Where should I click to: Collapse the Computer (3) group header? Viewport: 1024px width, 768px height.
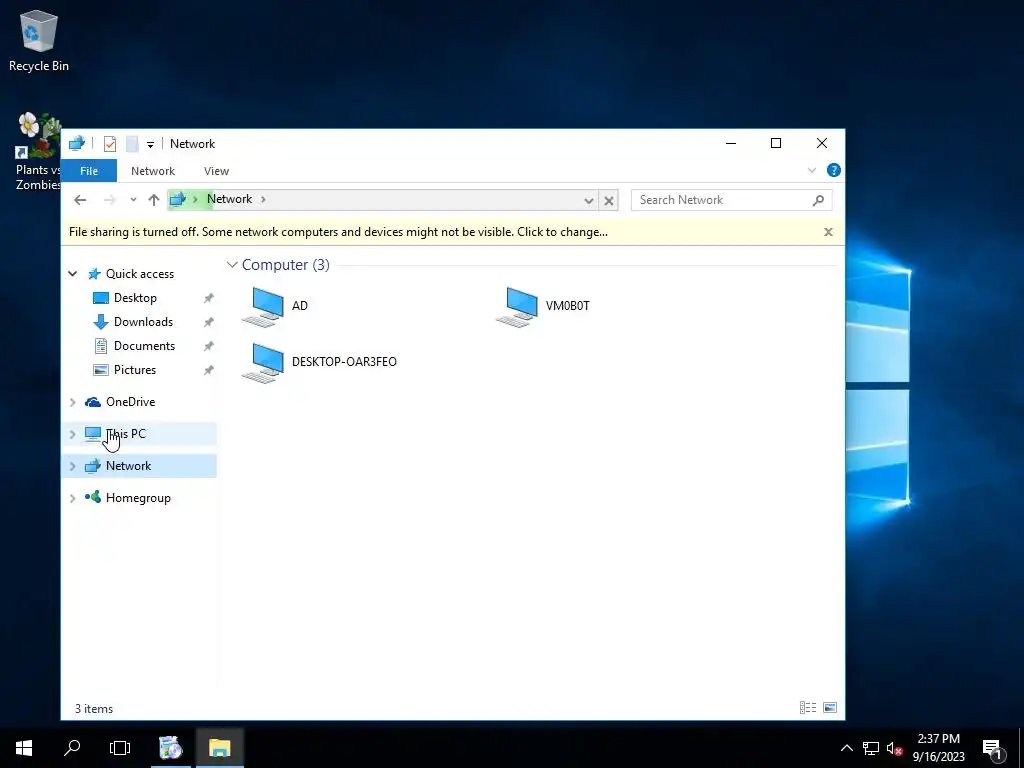(232, 264)
